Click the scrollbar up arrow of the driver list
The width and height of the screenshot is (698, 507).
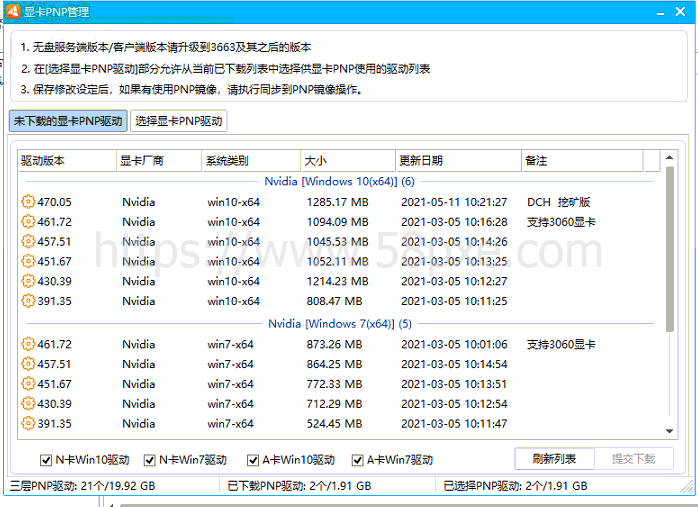pyautogui.click(x=670, y=158)
